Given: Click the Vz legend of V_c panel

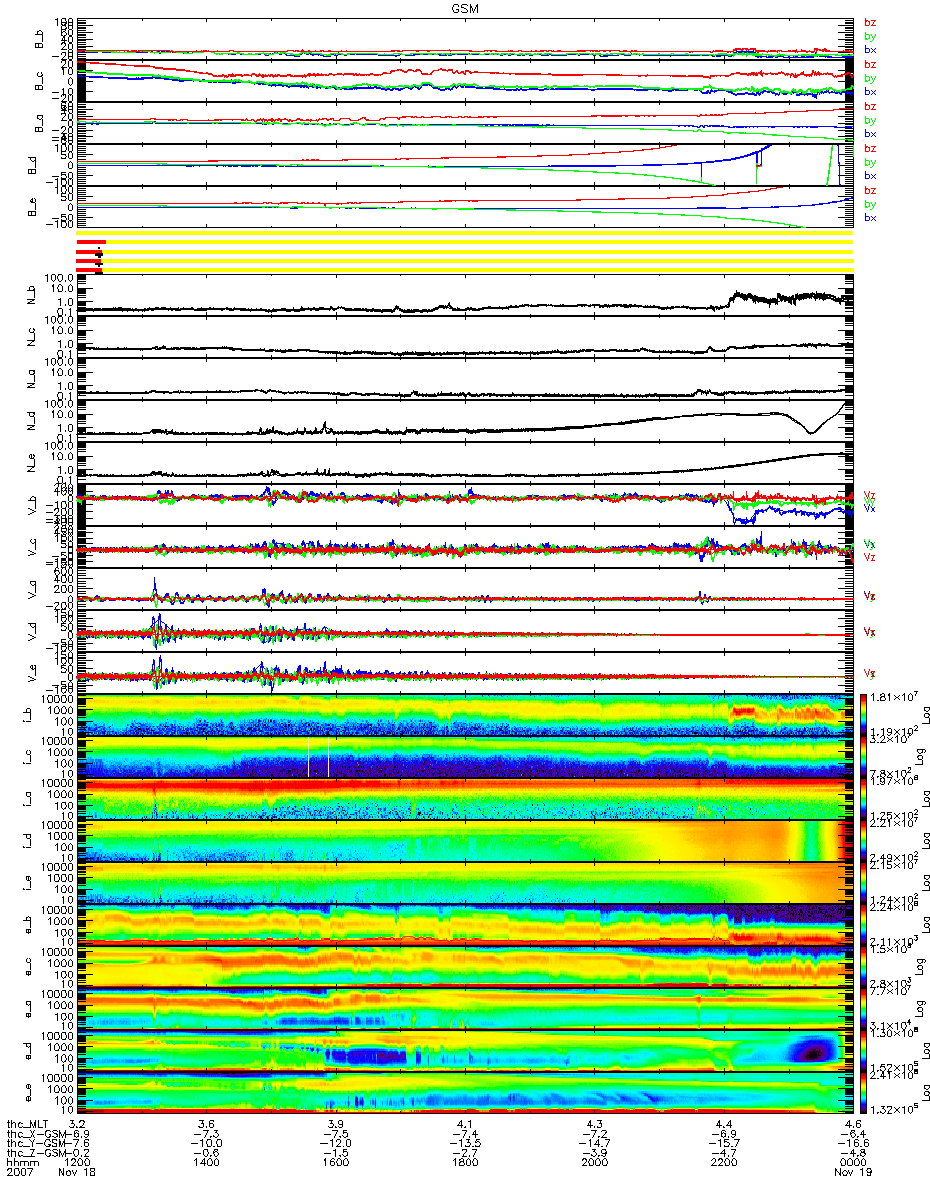Looking at the screenshot, I should point(870,557).
